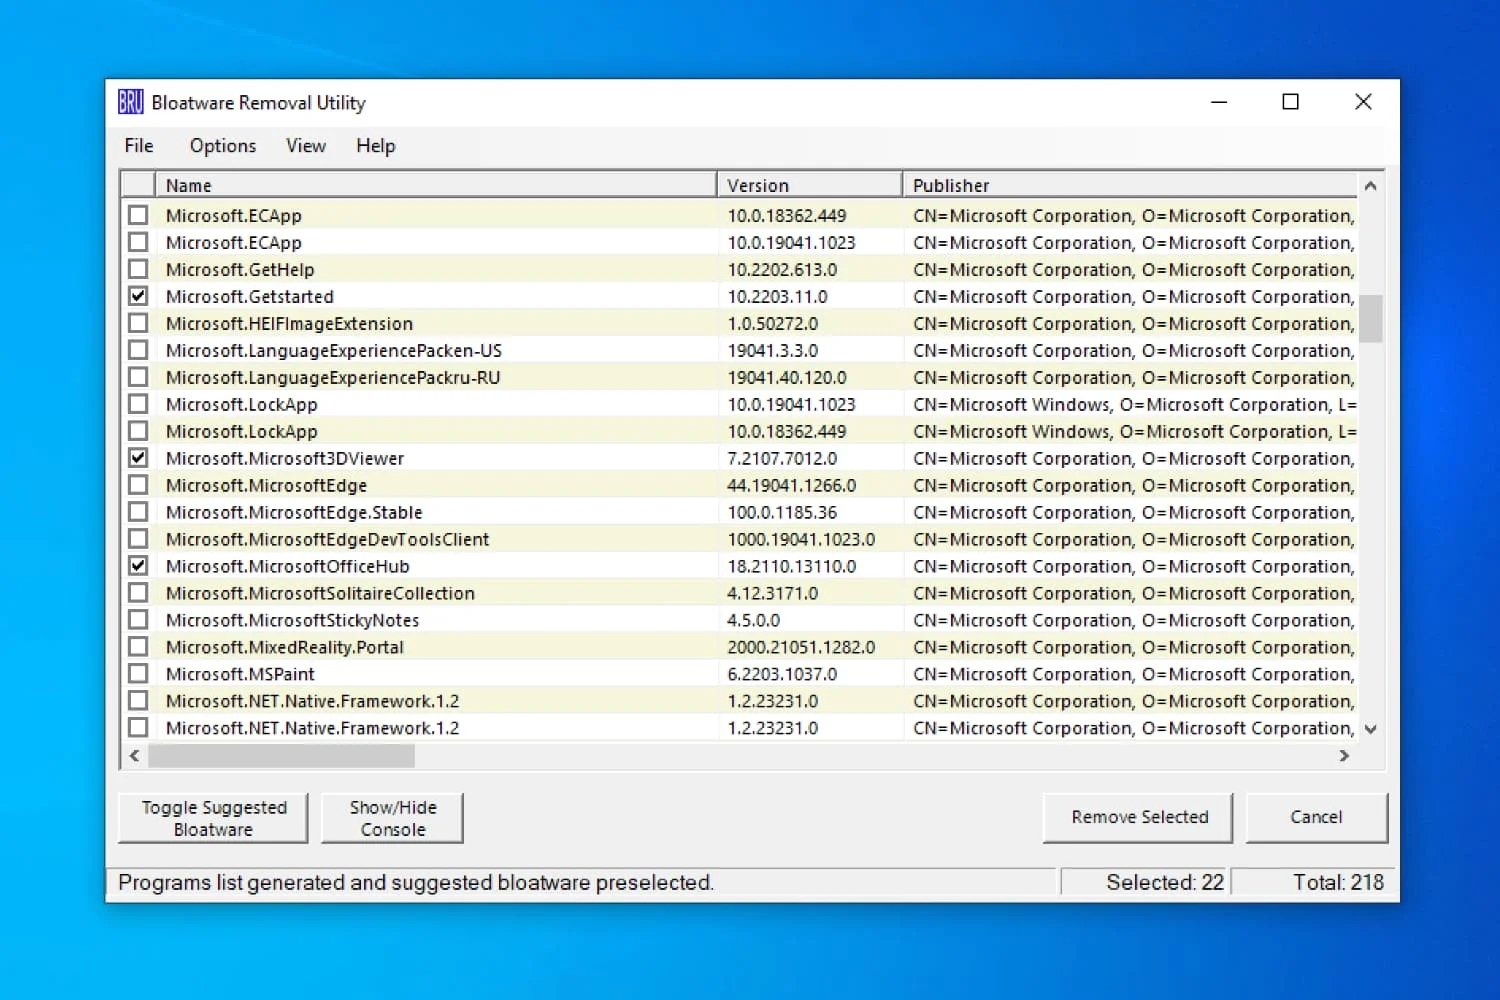Uncheck the Microsoft.MicrosoftOfficeHub checkbox
The height and width of the screenshot is (1000, 1500).
point(138,566)
